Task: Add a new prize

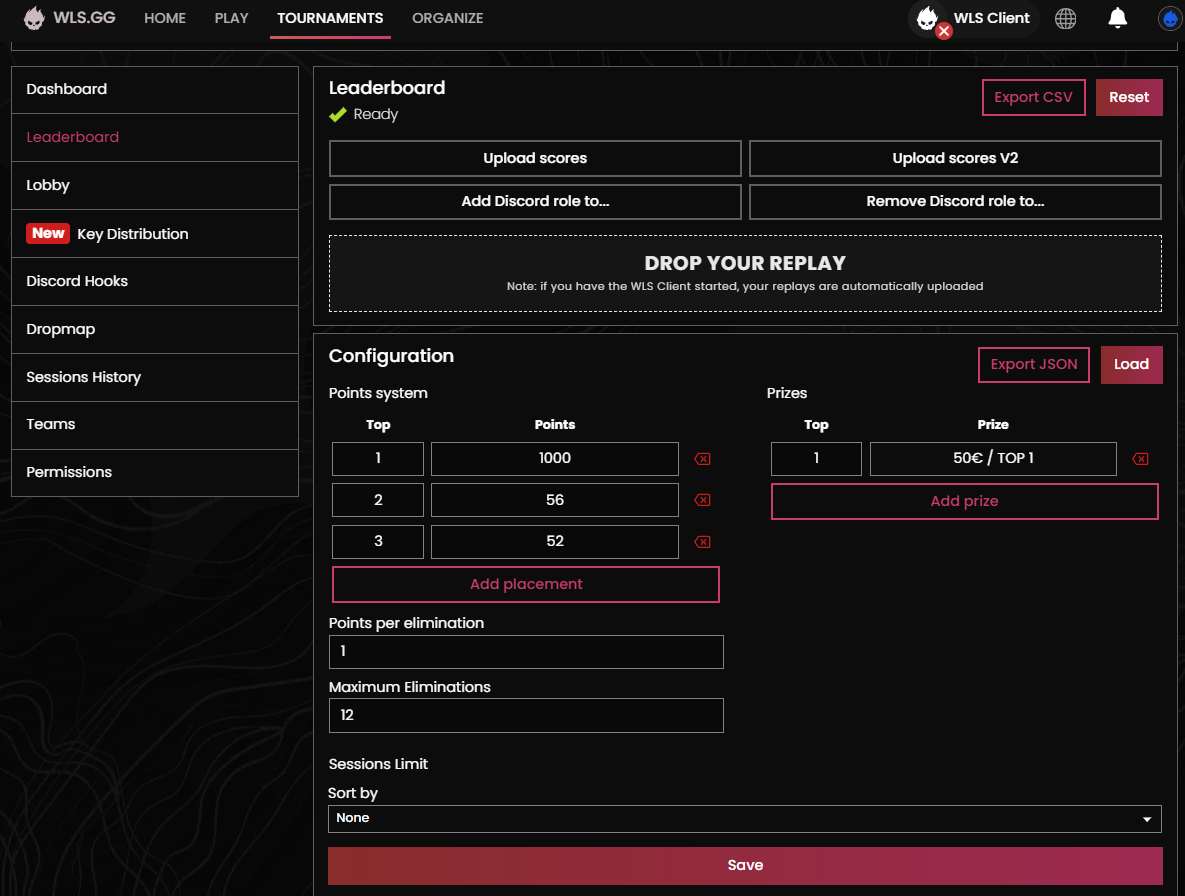Action: (964, 501)
